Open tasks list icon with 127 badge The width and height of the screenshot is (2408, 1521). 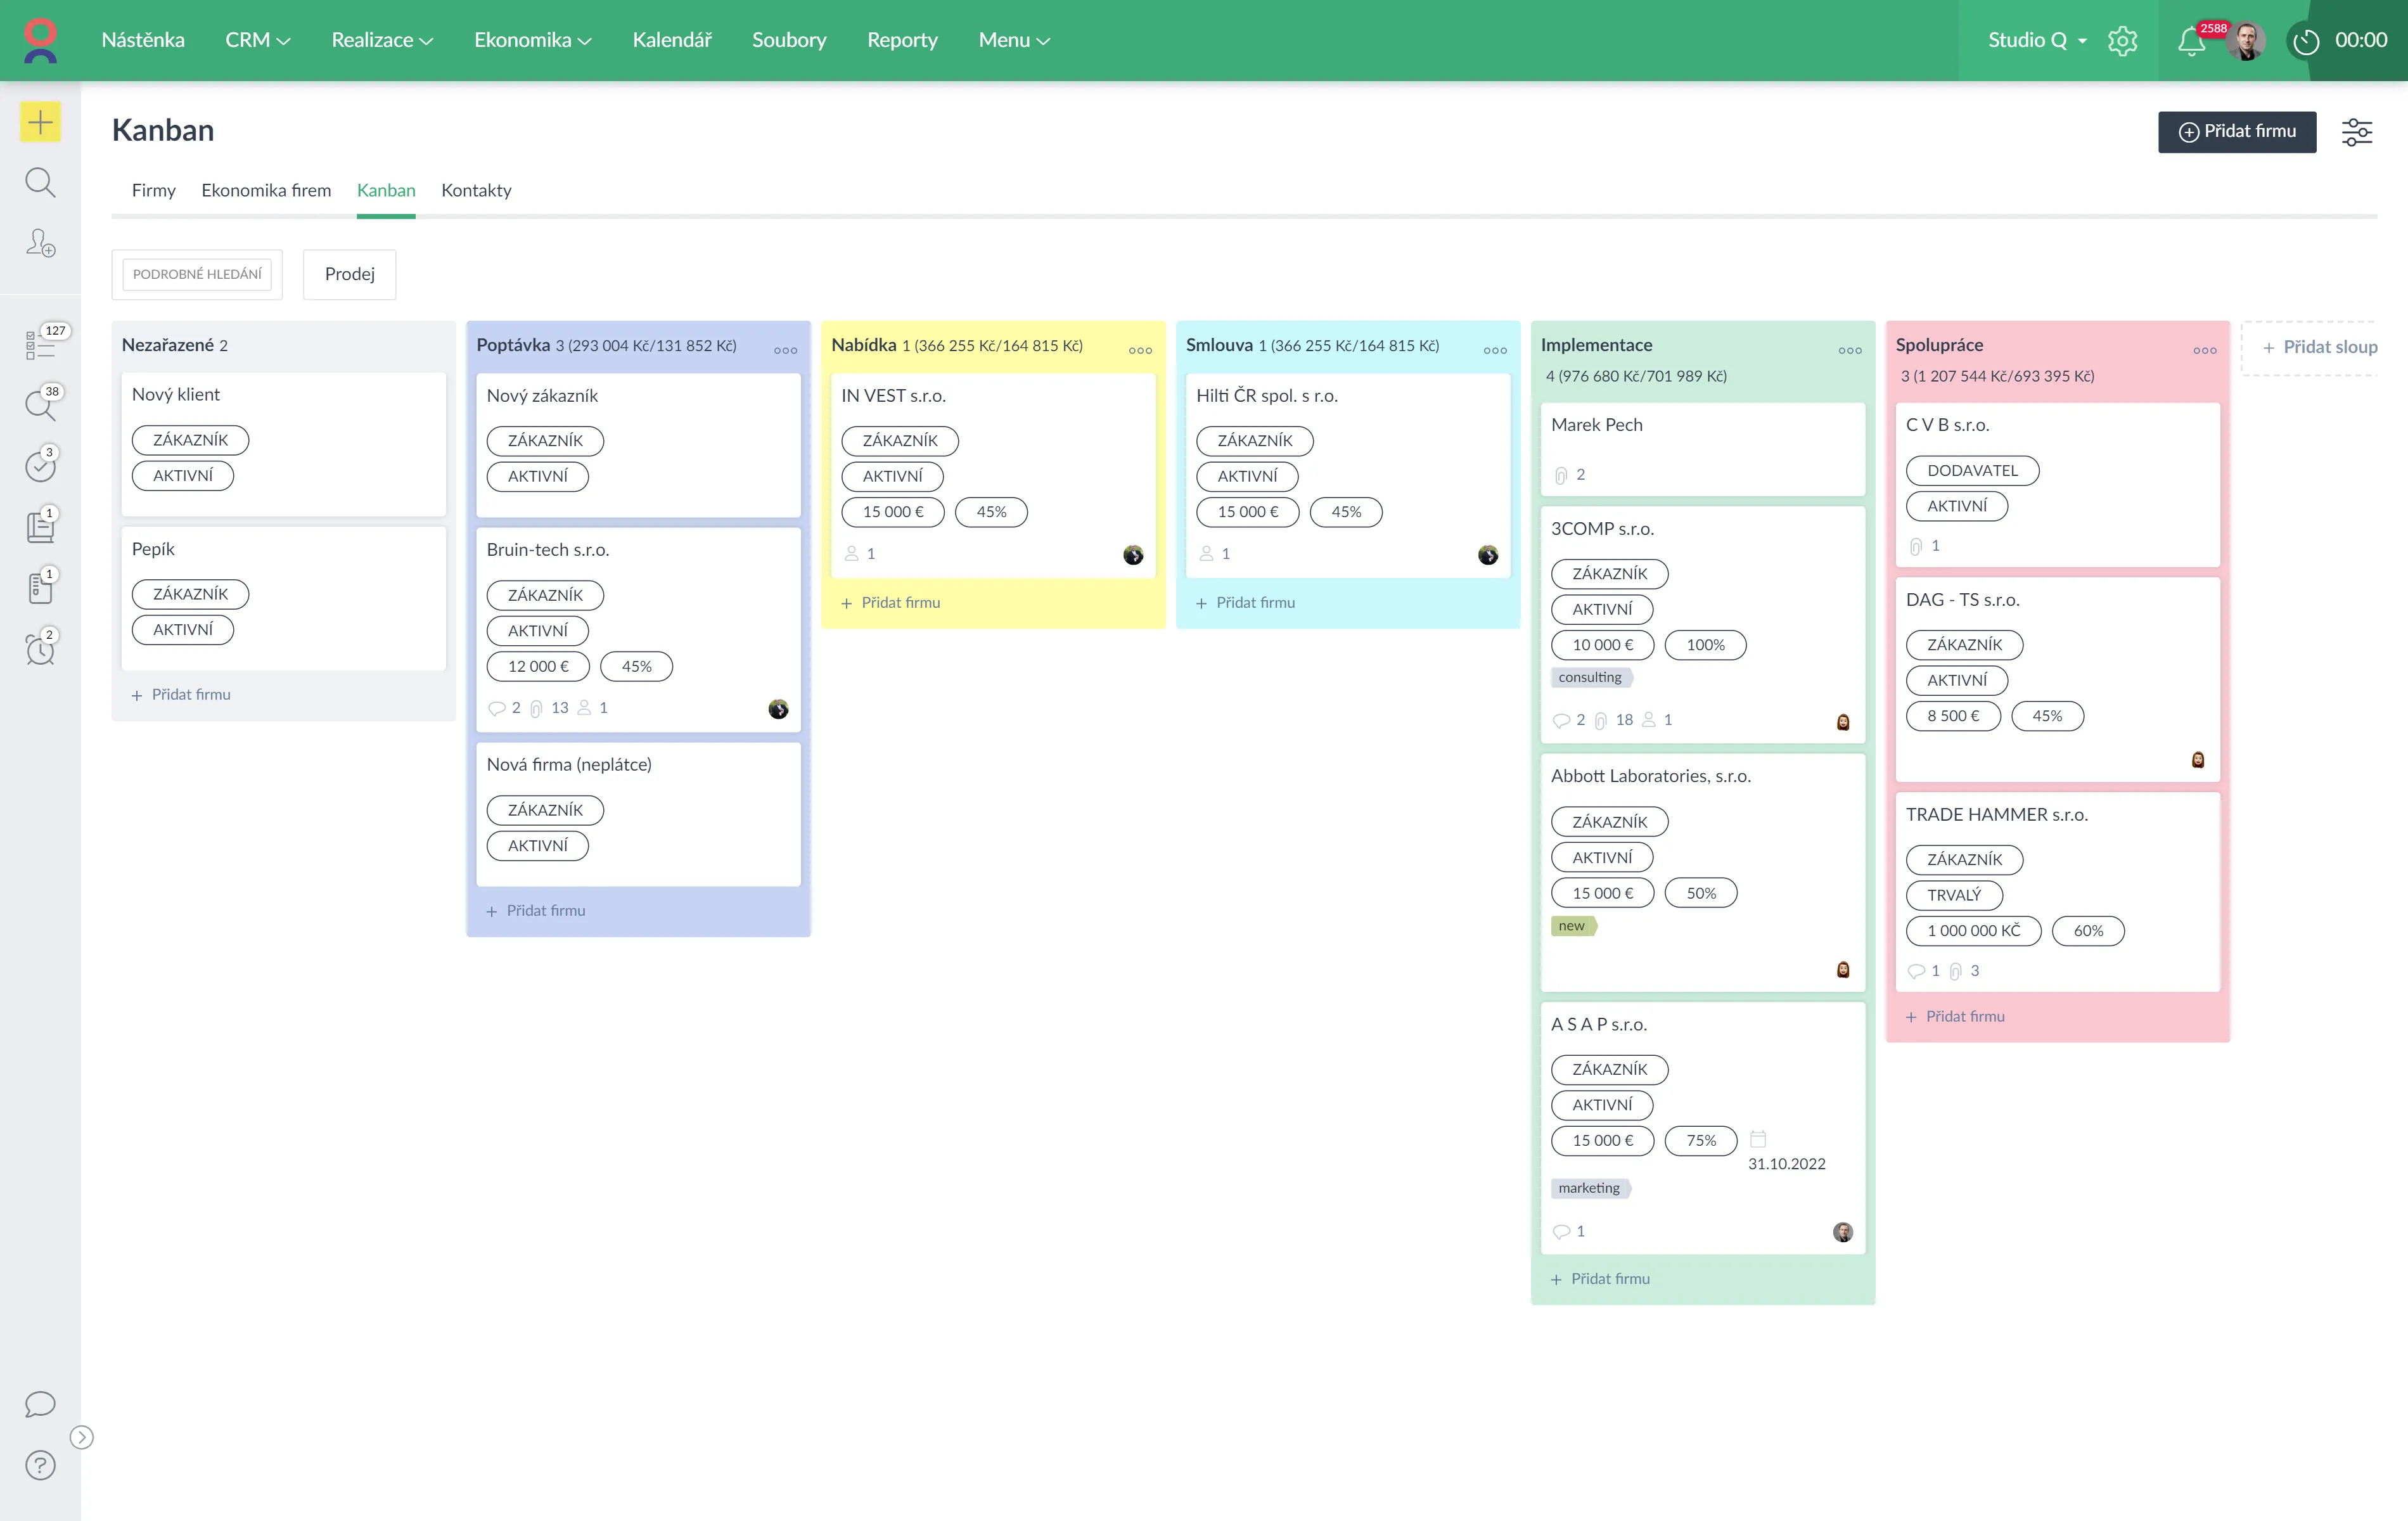(x=40, y=344)
